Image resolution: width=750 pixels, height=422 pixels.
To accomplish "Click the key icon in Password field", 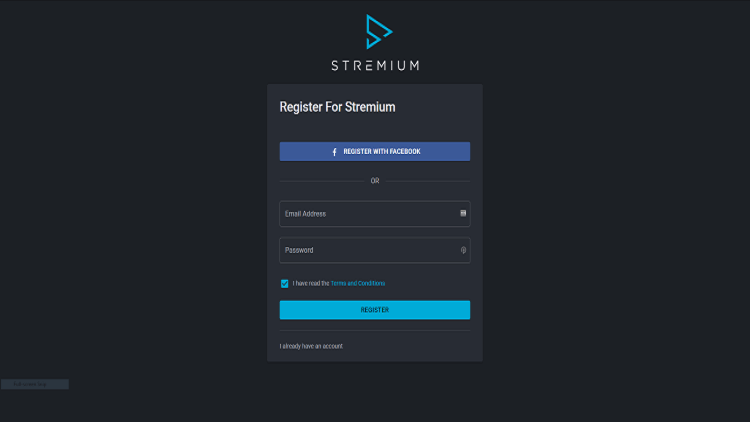I will (463, 250).
